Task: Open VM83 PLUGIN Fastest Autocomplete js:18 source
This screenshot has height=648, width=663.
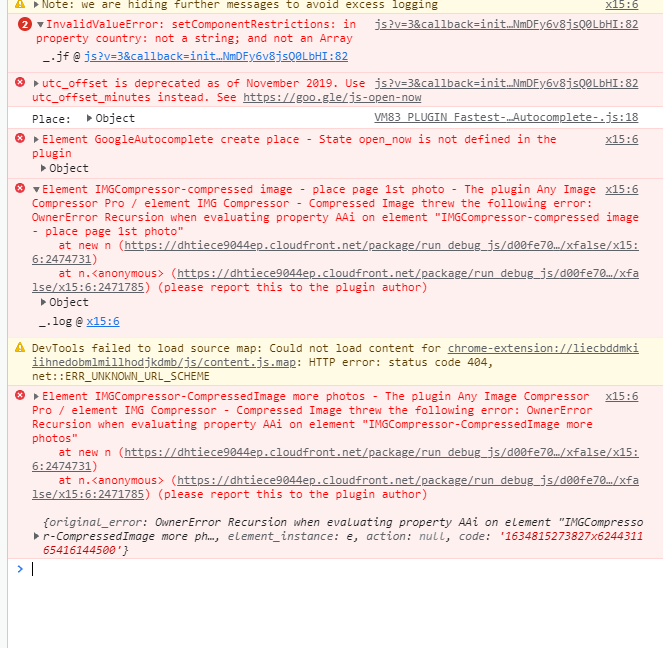Action: coord(506,118)
